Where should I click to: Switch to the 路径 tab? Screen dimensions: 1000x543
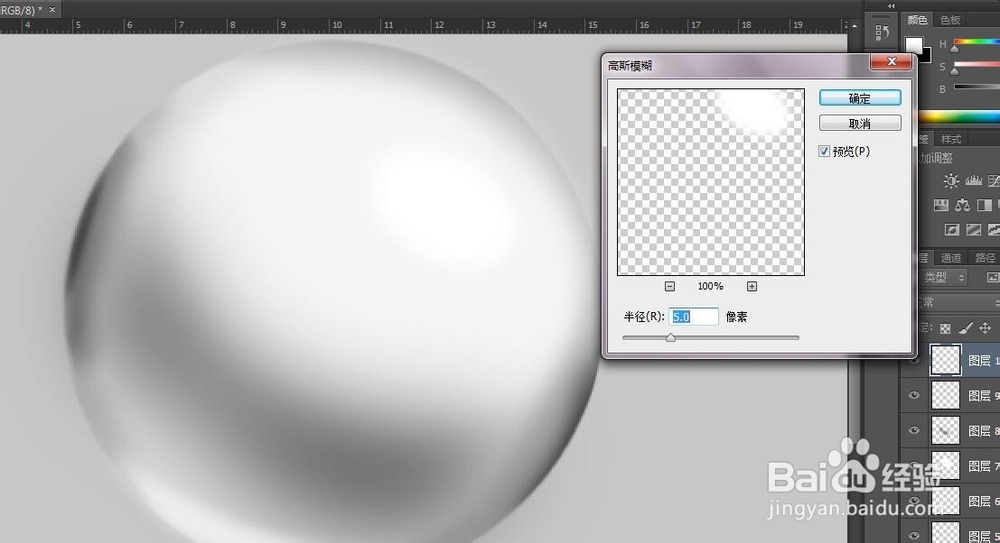tap(985, 258)
